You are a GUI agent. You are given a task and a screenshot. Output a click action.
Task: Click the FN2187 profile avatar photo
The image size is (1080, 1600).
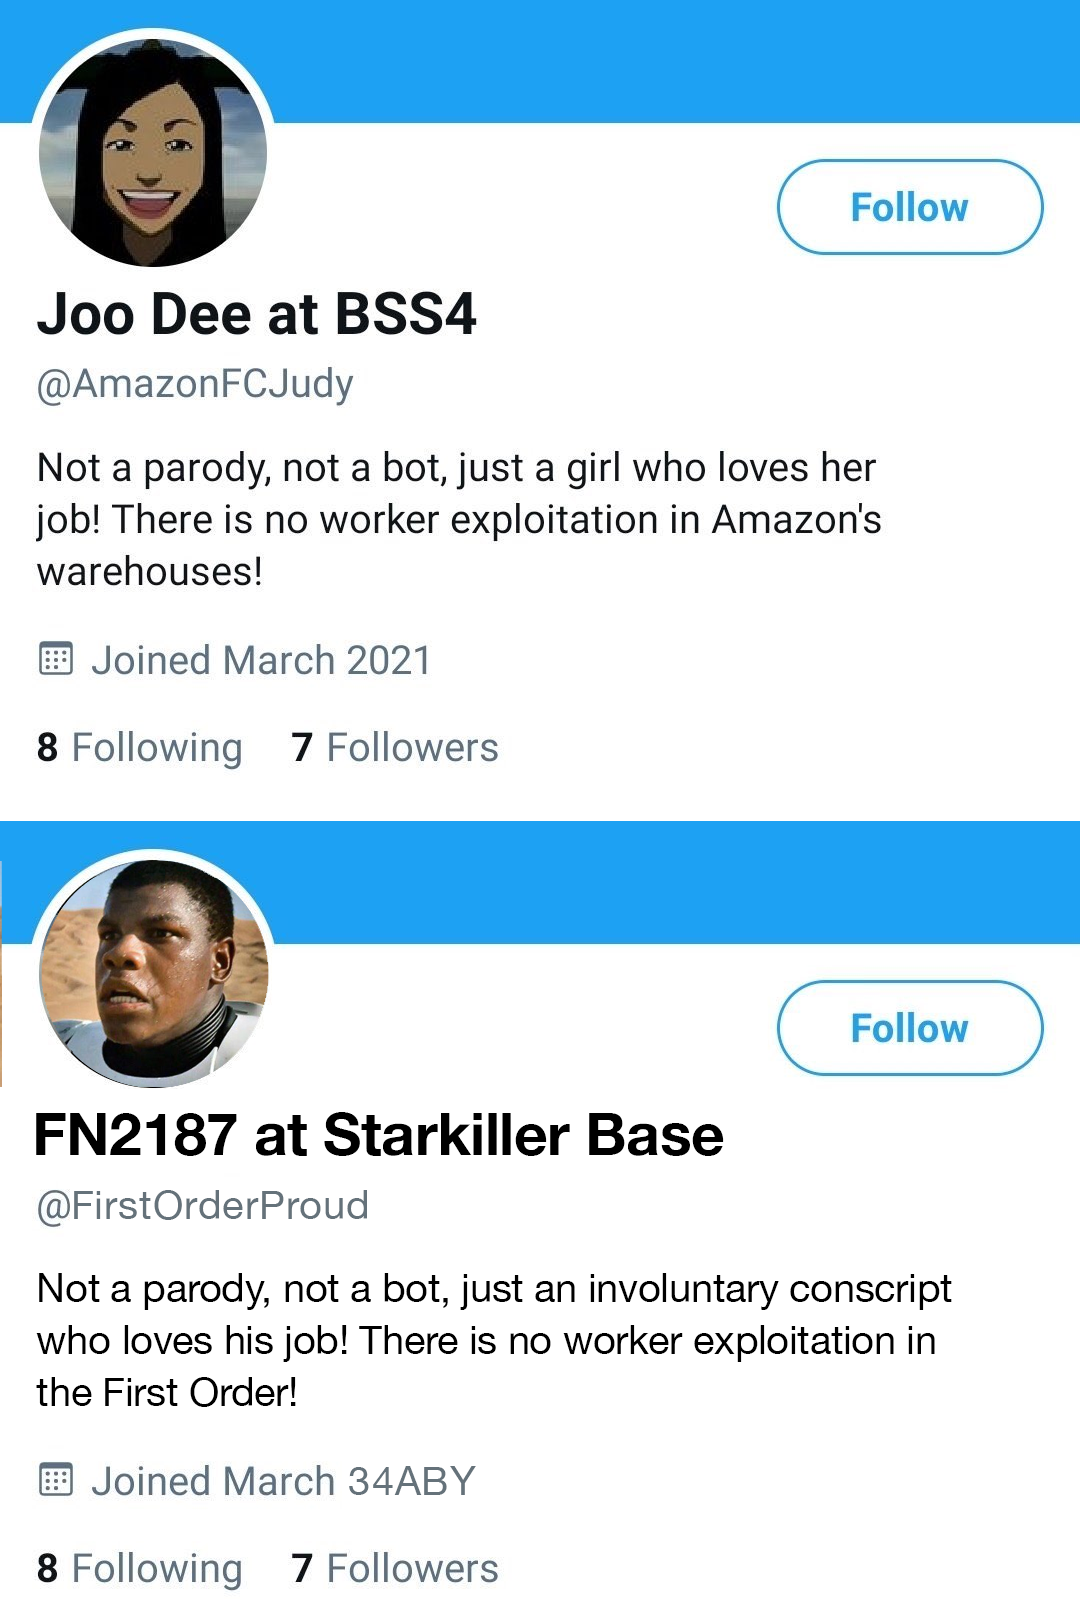click(x=153, y=972)
